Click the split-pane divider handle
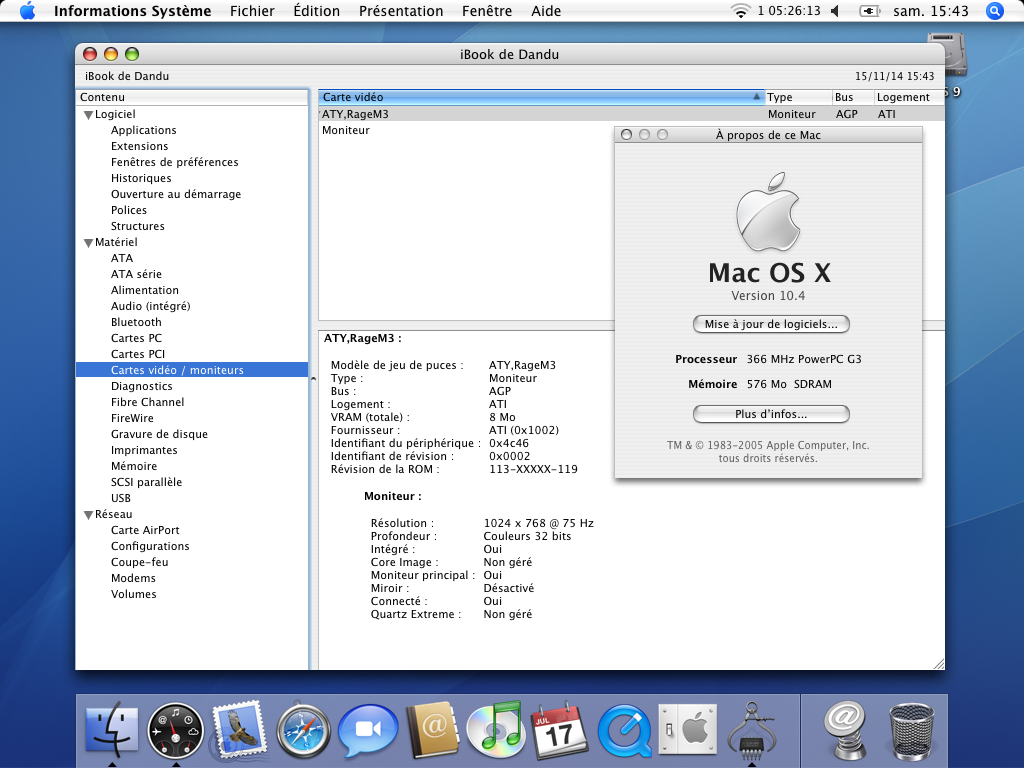Image resolution: width=1024 pixels, height=768 pixels. (x=313, y=379)
